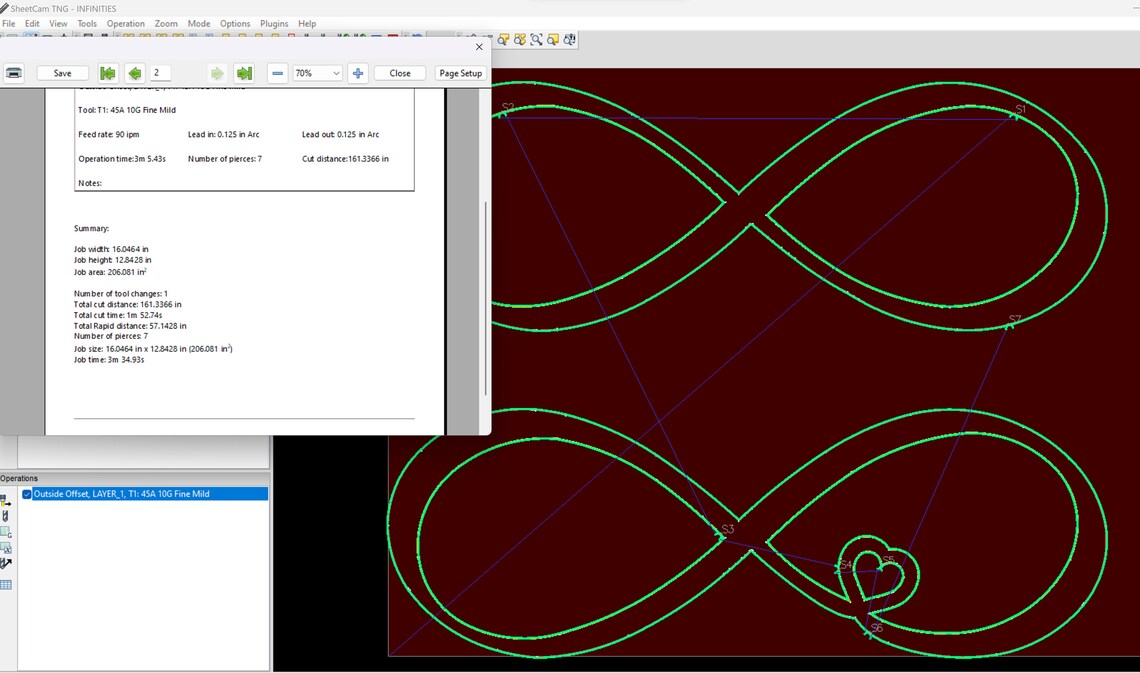The height and width of the screenshot is (673, 1140).
Task: Click the table grid icon in Operations sidebar
Action: [x=6, y=583]
